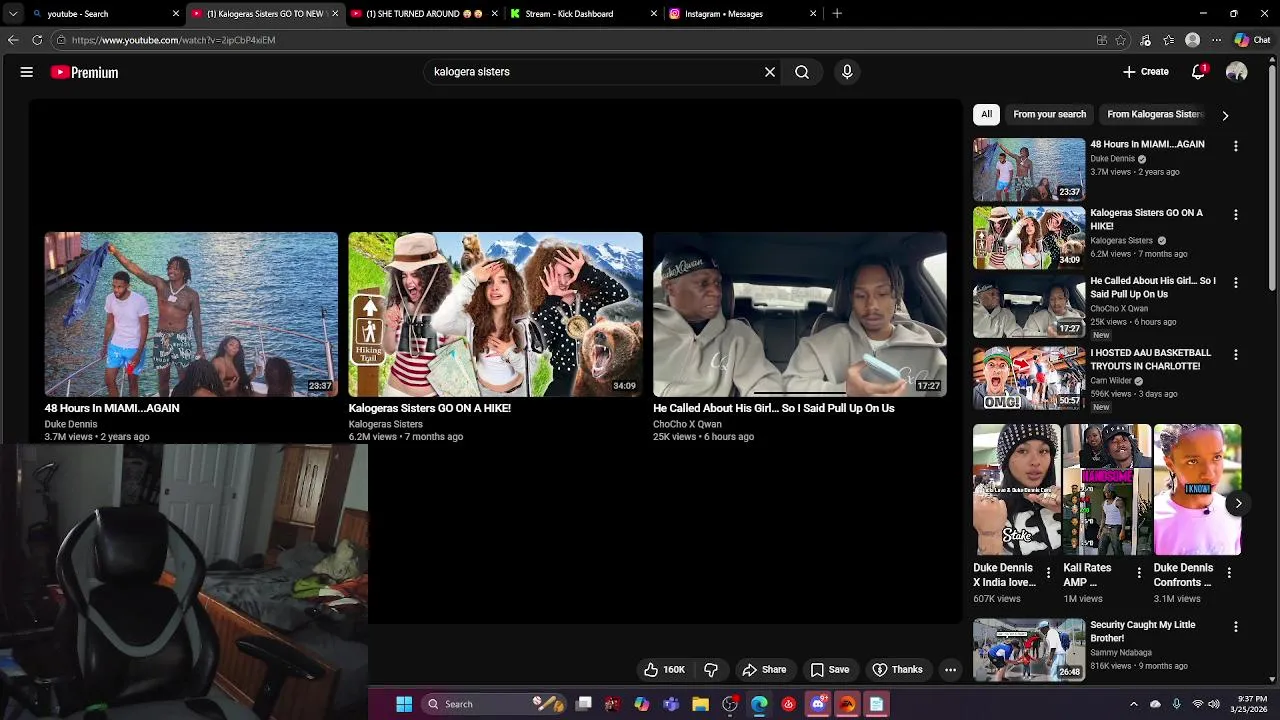Open more actions ellipsis beside Thanks
This screenshot has width=1280, height=720.
(951, 670)
